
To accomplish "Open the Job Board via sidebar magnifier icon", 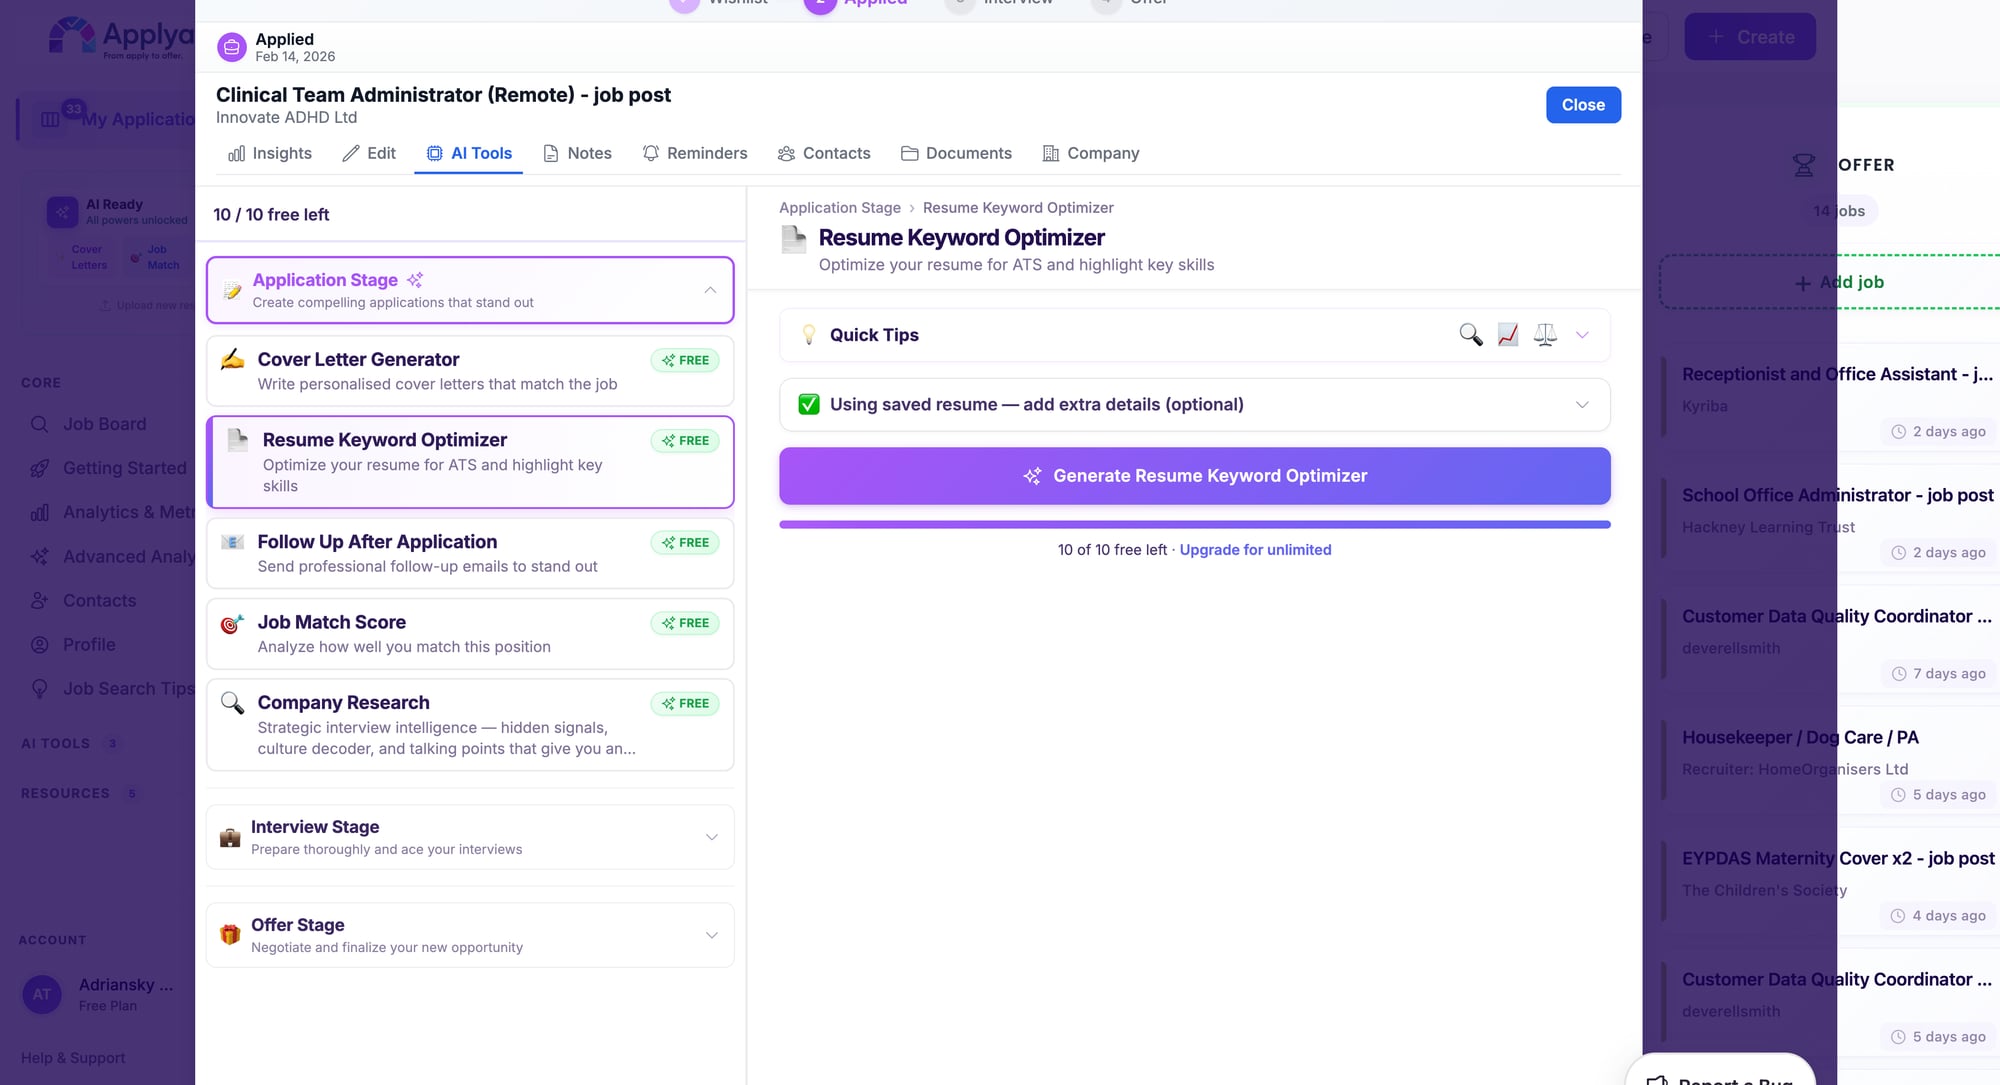I will 40,423.
